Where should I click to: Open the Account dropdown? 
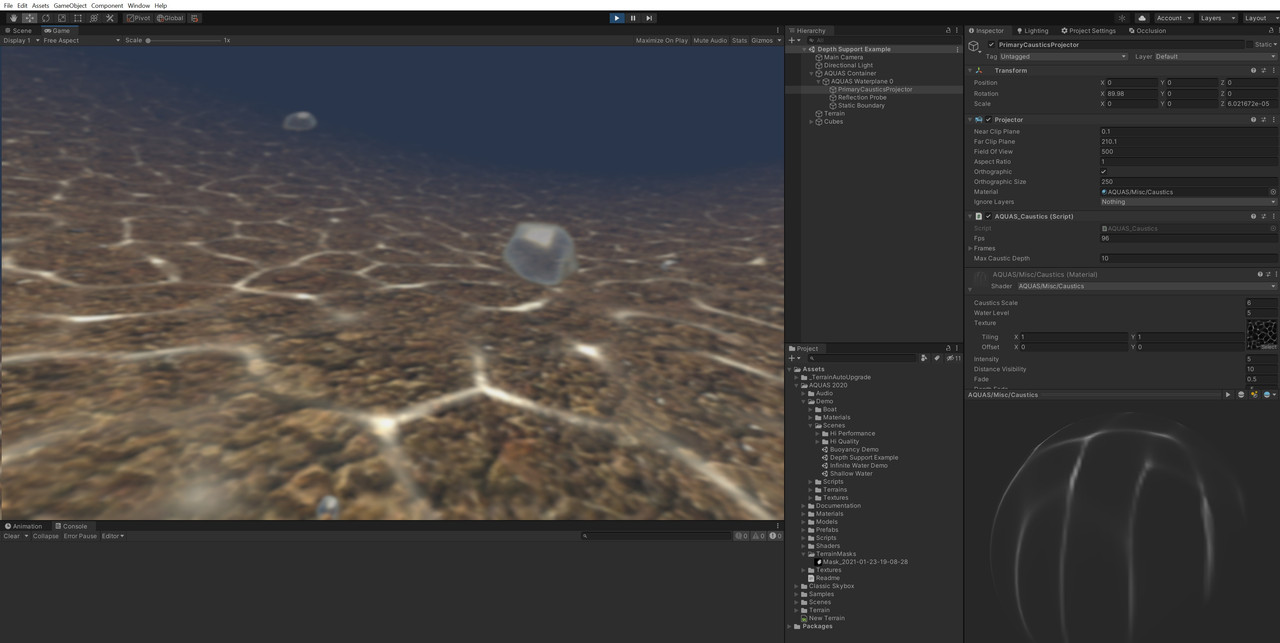[1173, 18]
